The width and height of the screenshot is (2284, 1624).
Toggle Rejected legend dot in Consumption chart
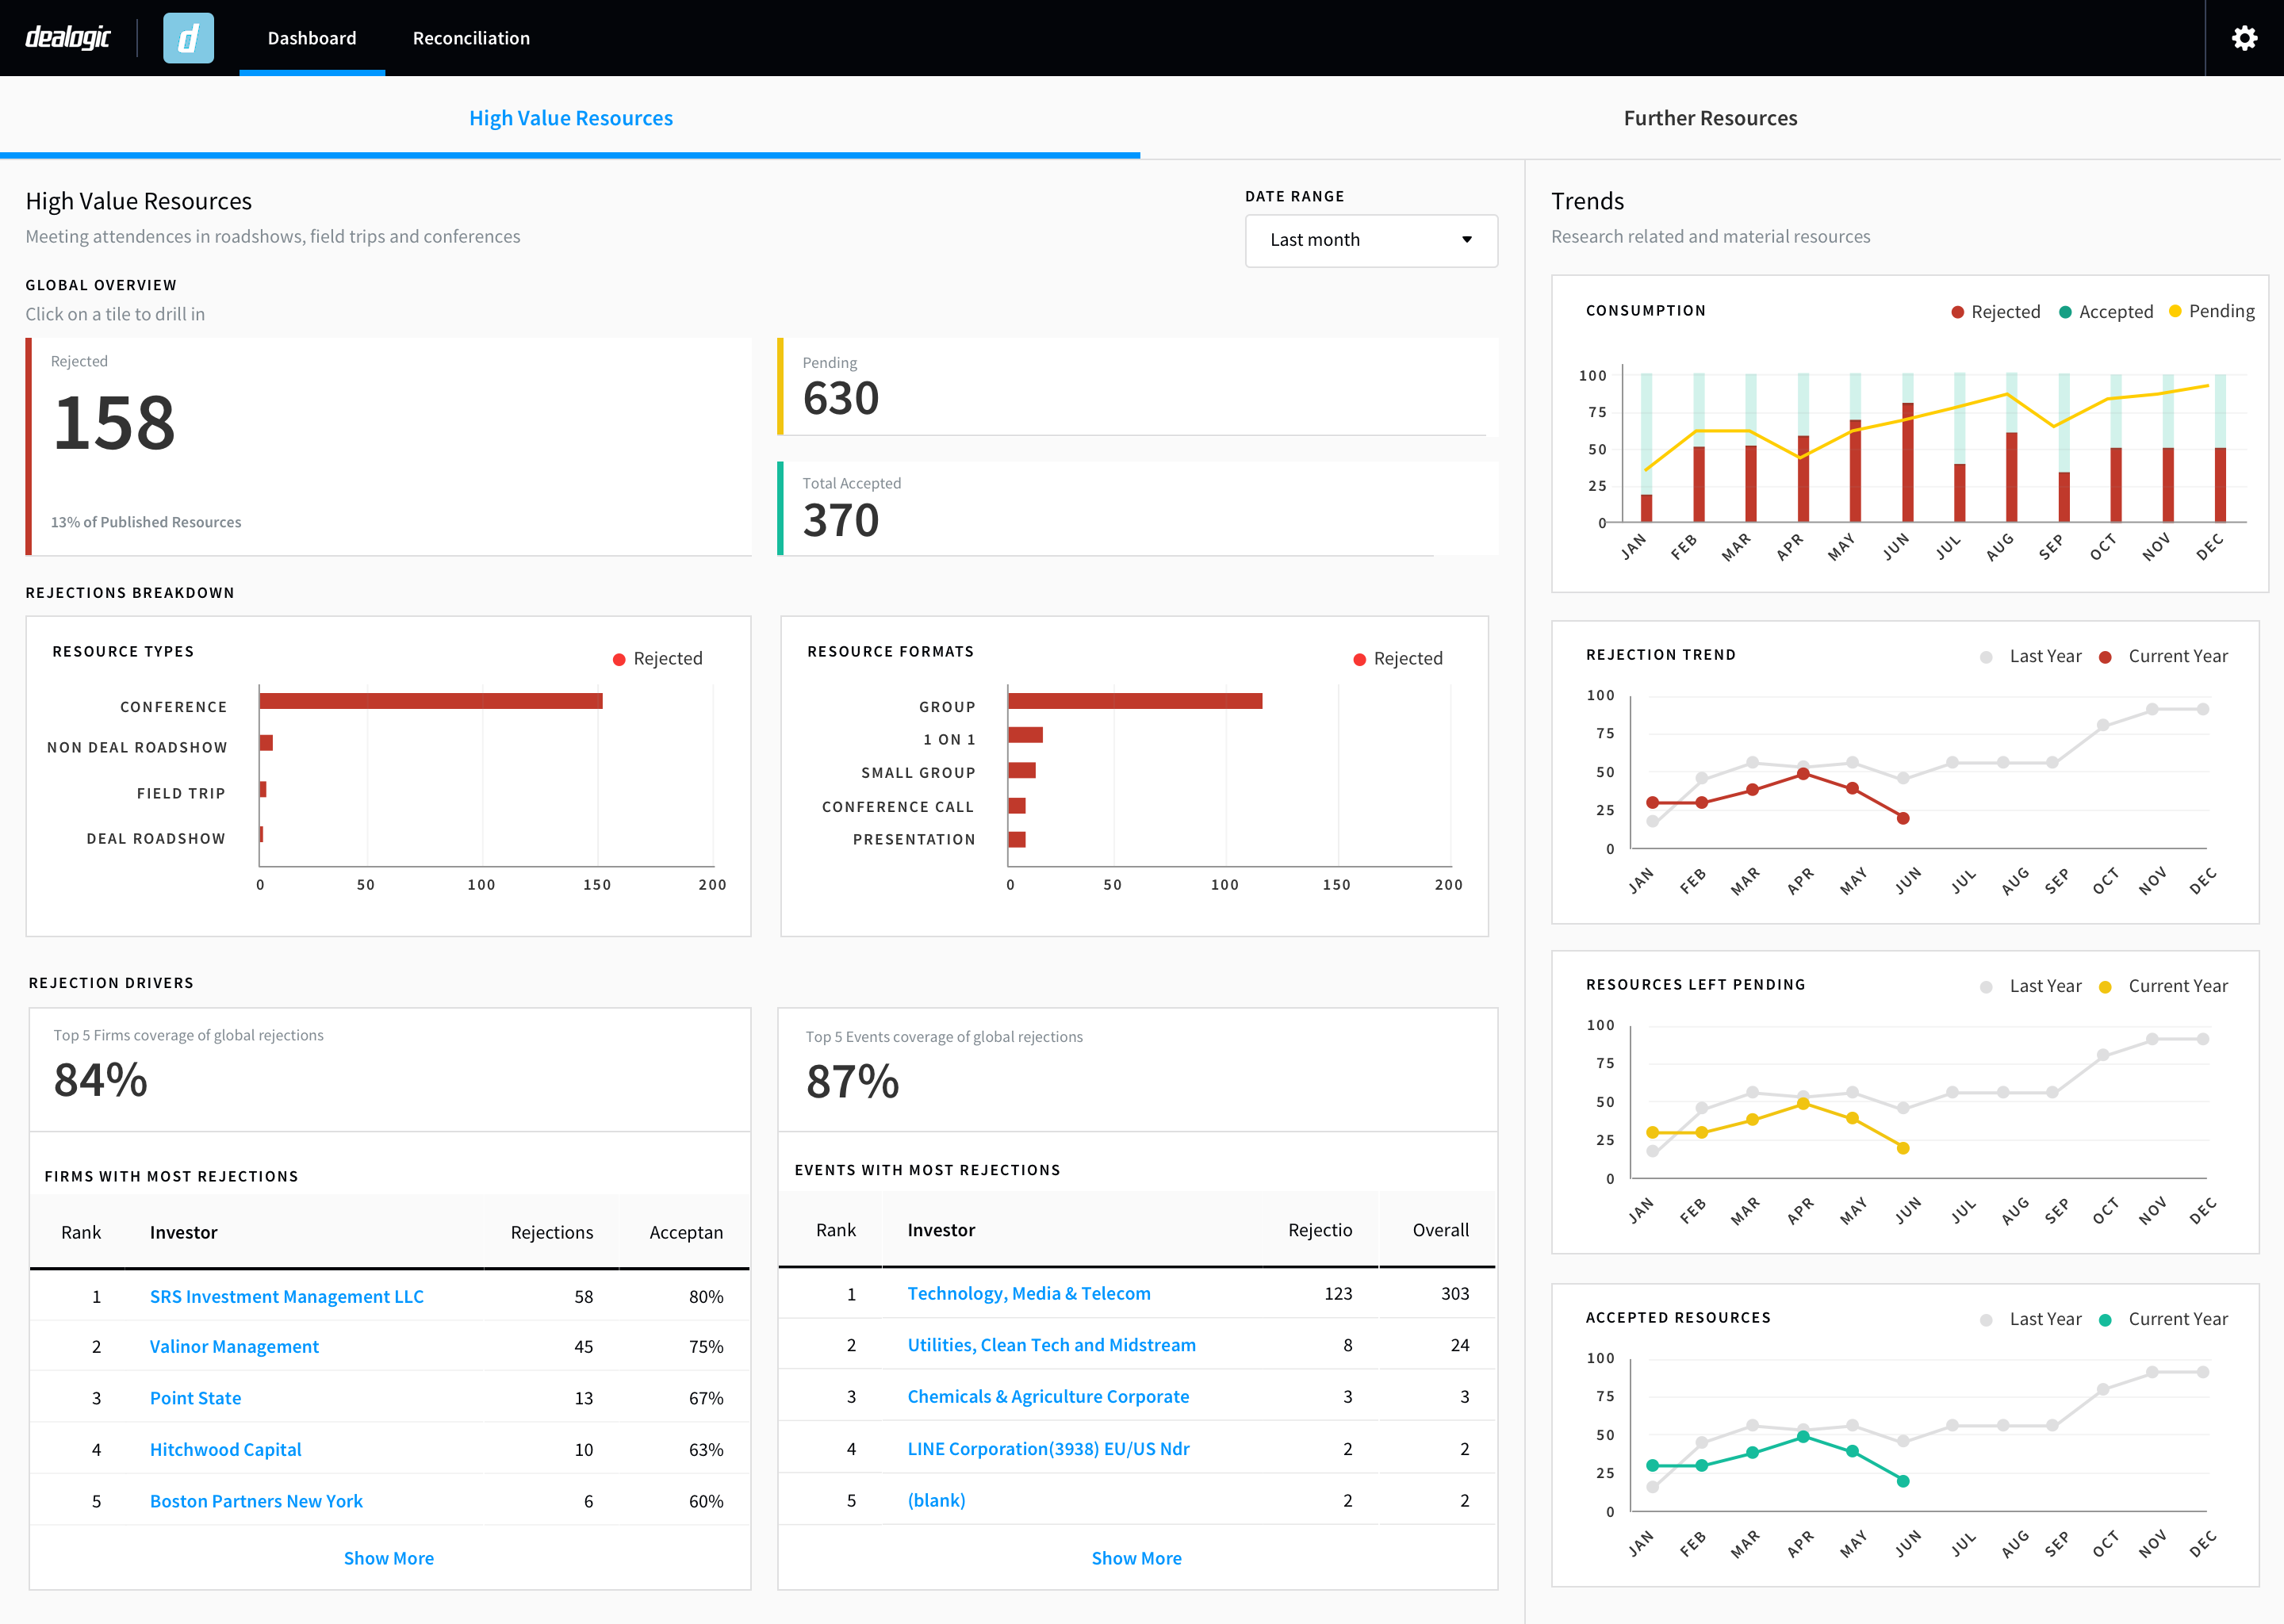(1957, 312)
